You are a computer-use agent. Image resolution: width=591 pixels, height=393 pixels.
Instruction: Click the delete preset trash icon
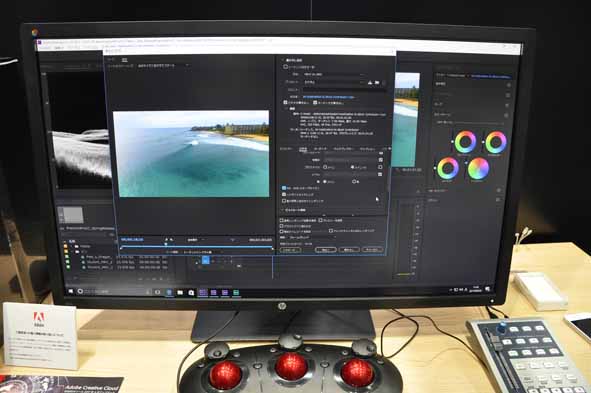[x=384, y=83]
